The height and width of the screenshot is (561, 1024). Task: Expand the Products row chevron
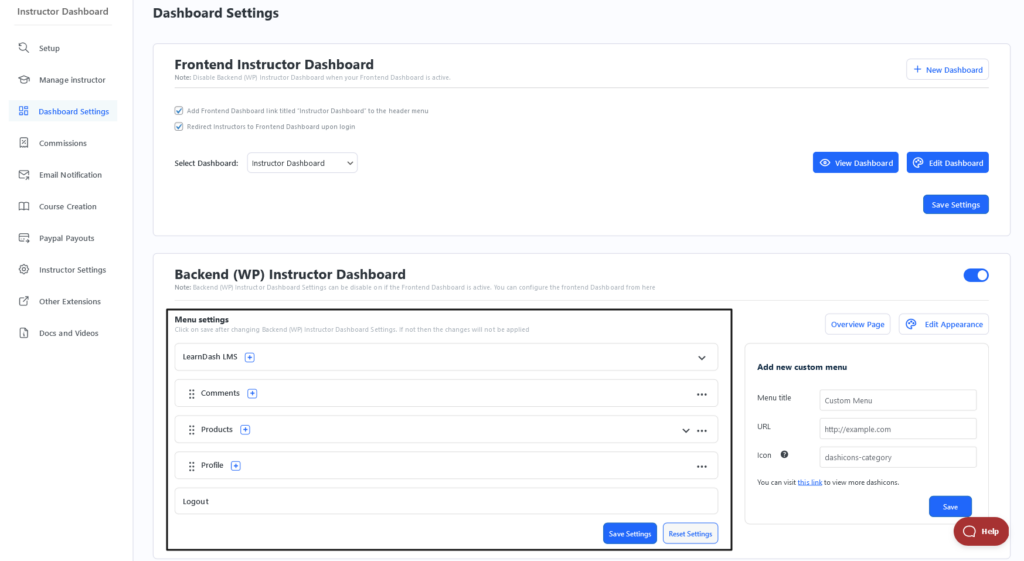686,430
